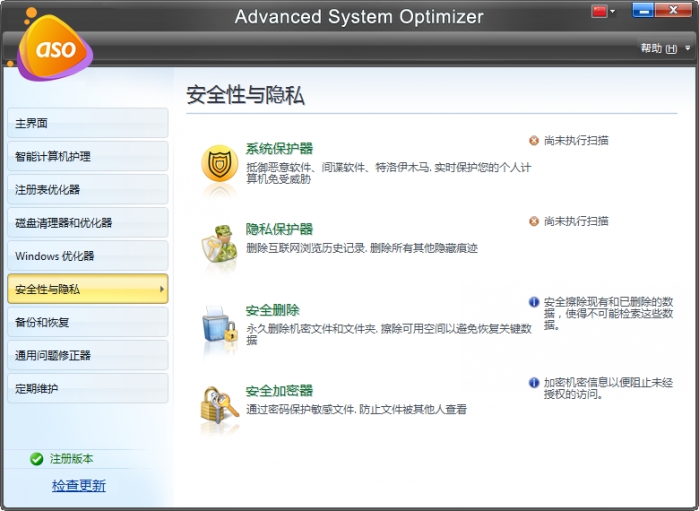
Task: Open the Secure Delete shredder icon
Action: click(219, 325)
